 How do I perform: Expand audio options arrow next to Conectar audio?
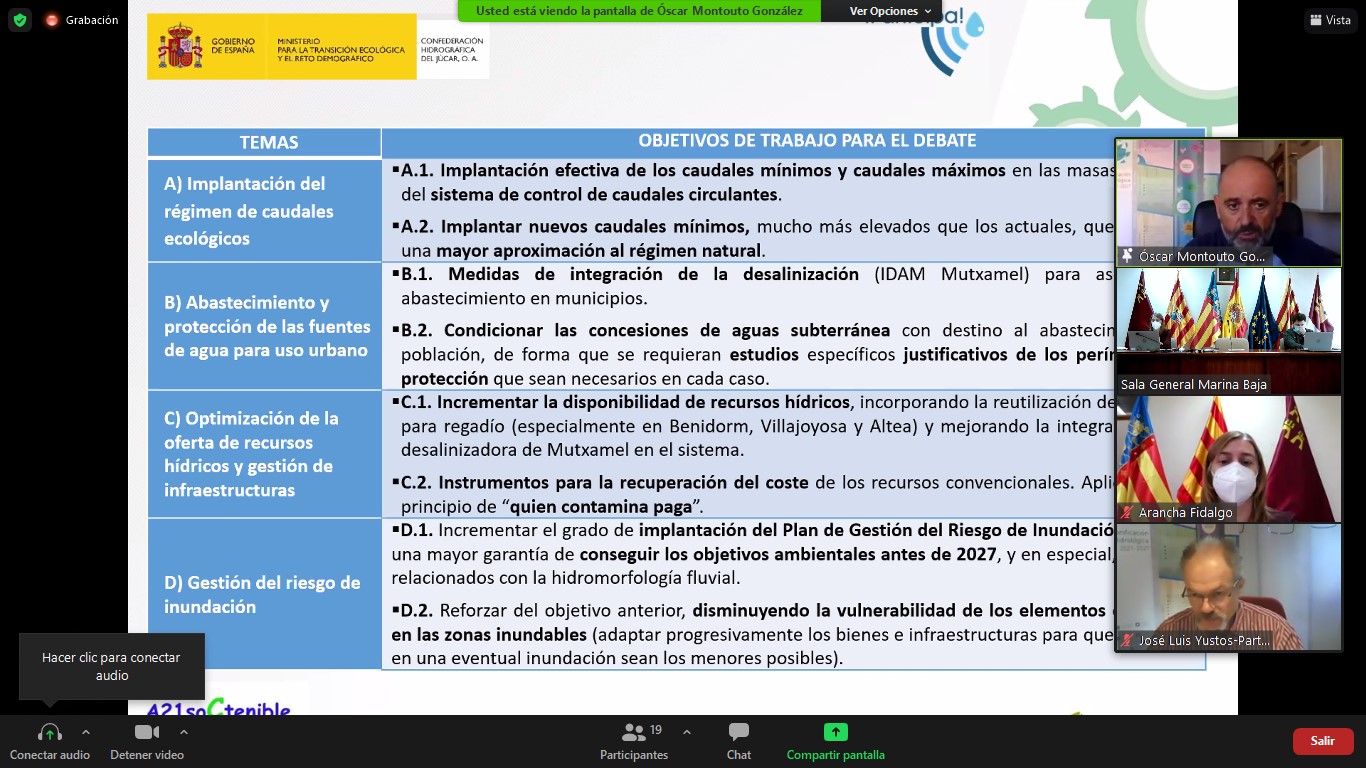[x=86, y=732]
